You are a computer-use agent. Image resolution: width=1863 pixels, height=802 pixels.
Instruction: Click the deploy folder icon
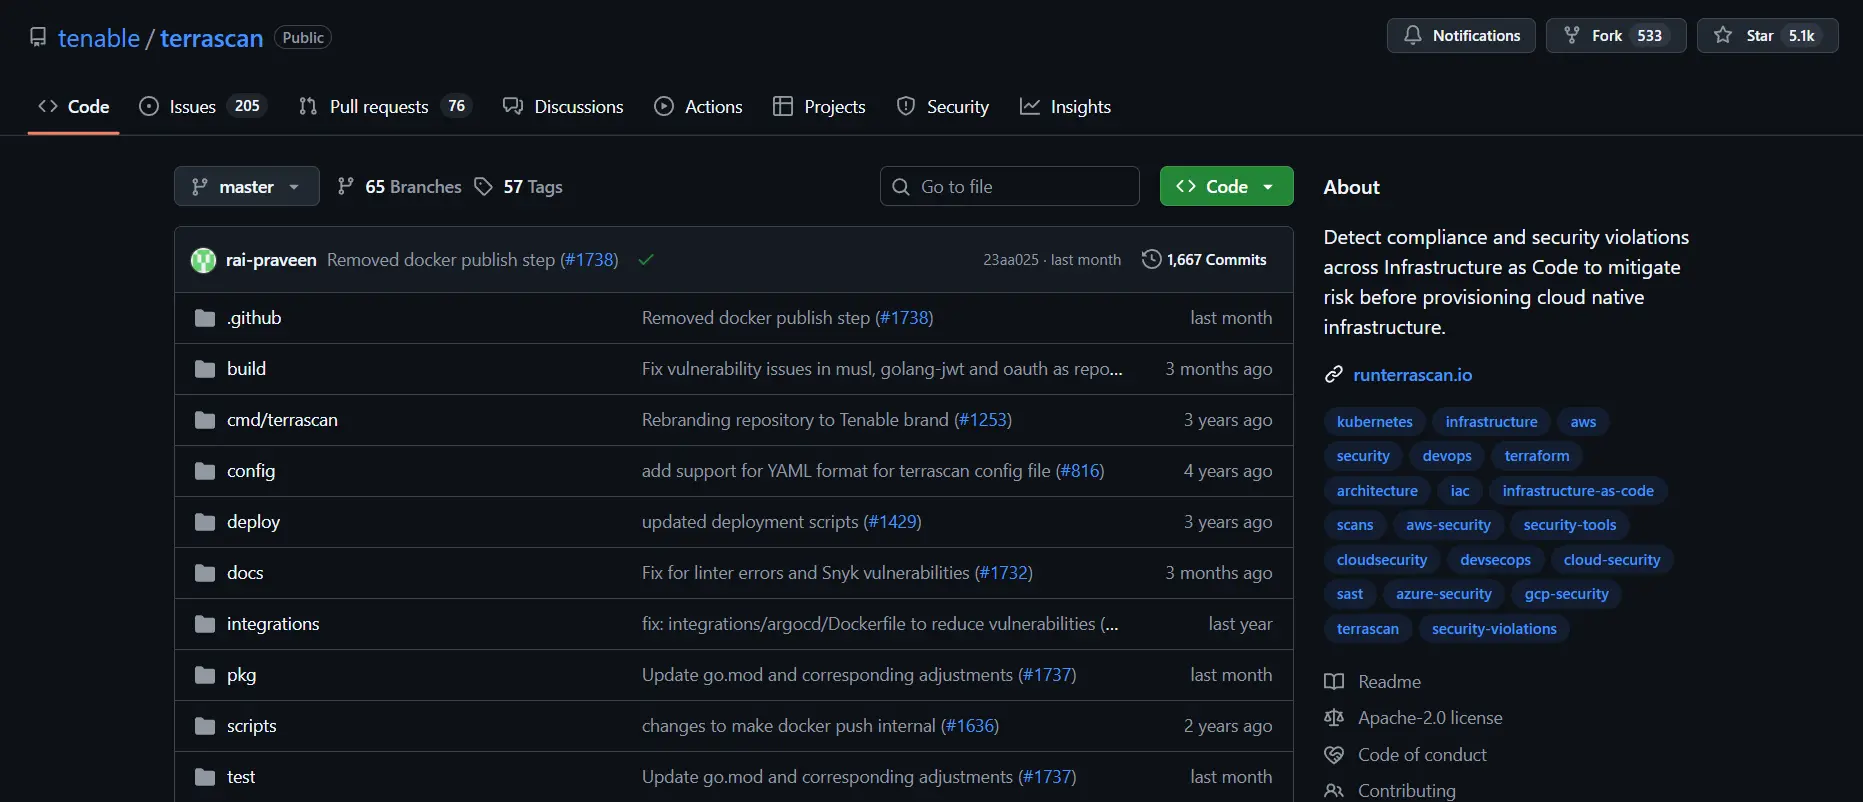(205, 522)
